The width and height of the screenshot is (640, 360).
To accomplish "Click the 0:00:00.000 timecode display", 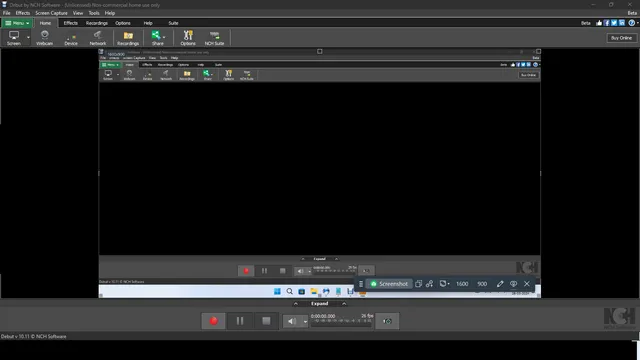I will [323, 316].
